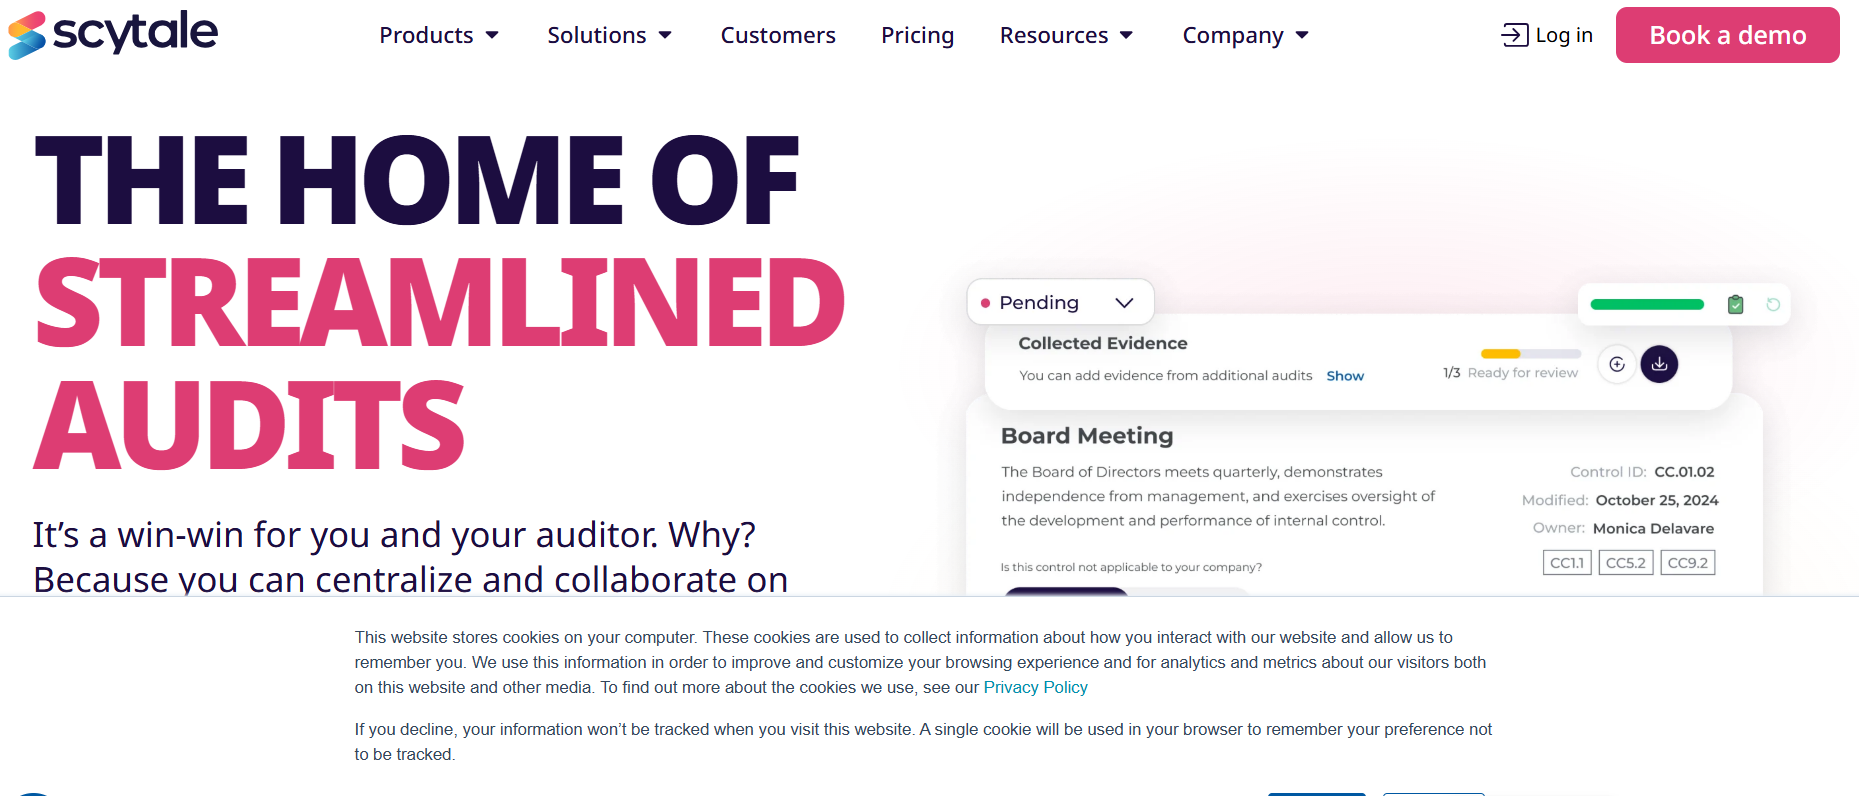
Task: Click the dark download evidence icon
Action: 1659,364
